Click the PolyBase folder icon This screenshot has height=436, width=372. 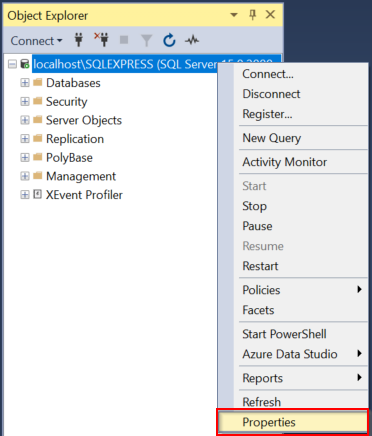pyautogui.click(x=38, y=157)
